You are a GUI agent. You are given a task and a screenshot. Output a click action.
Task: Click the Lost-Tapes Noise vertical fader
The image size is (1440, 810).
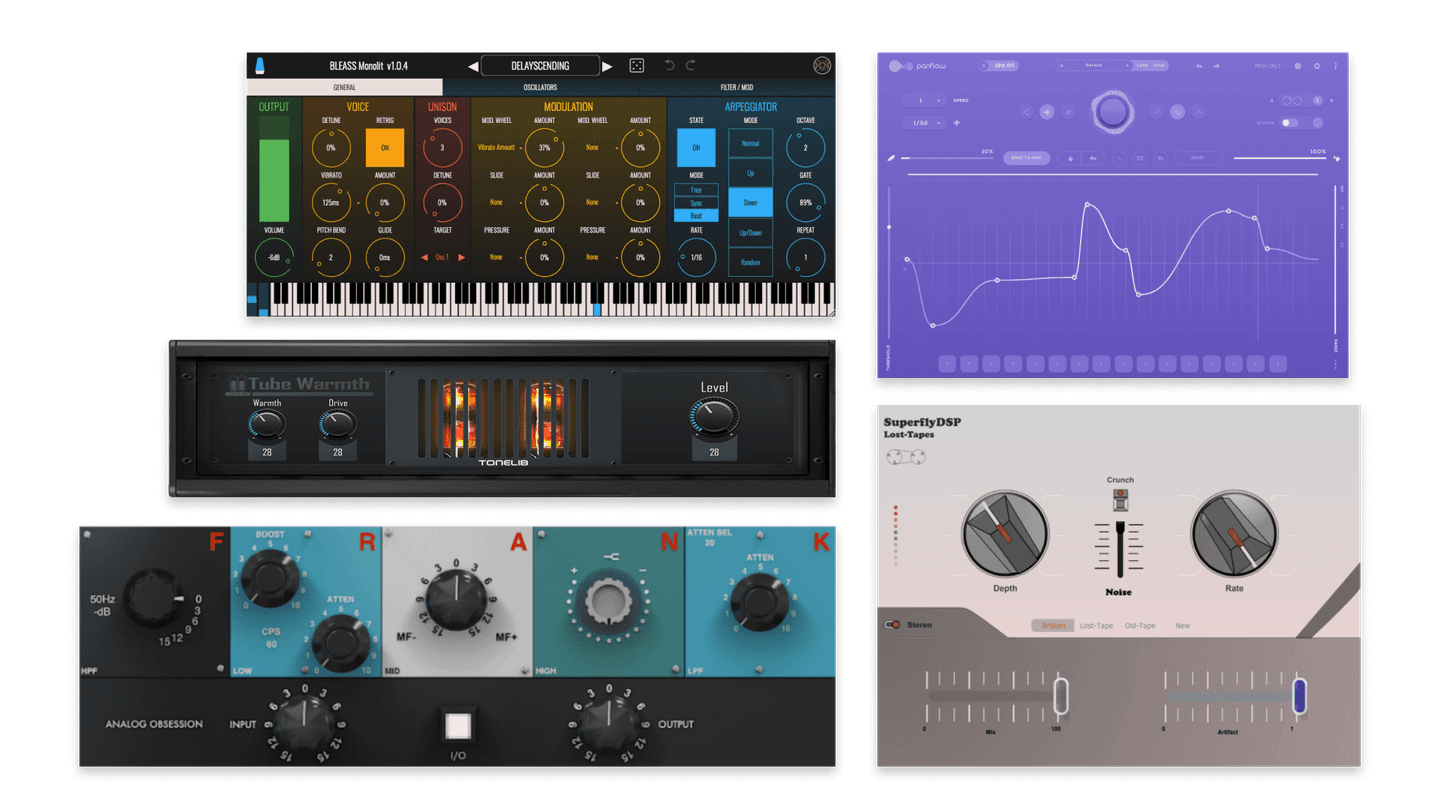[1120, 549]
